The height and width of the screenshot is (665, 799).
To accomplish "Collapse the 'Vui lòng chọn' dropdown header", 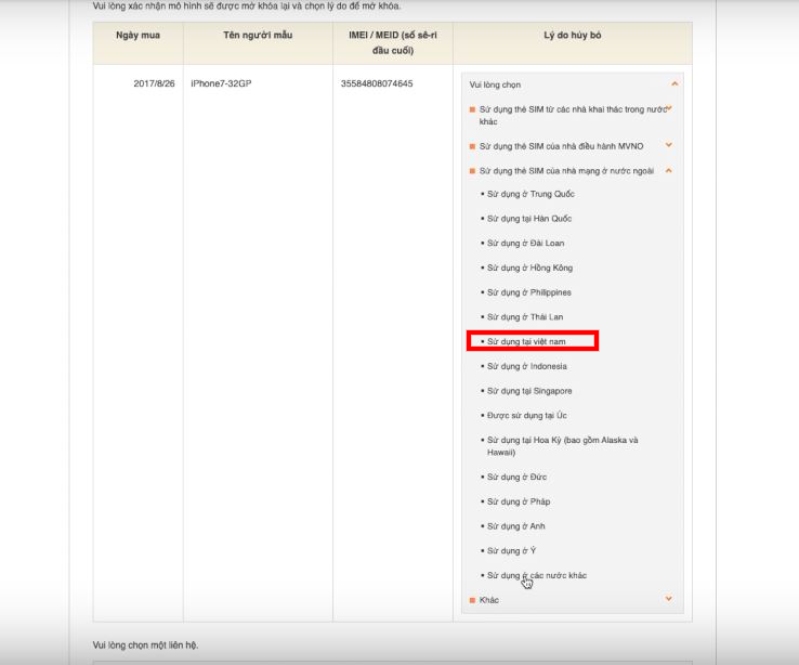I will click(674, 85).
